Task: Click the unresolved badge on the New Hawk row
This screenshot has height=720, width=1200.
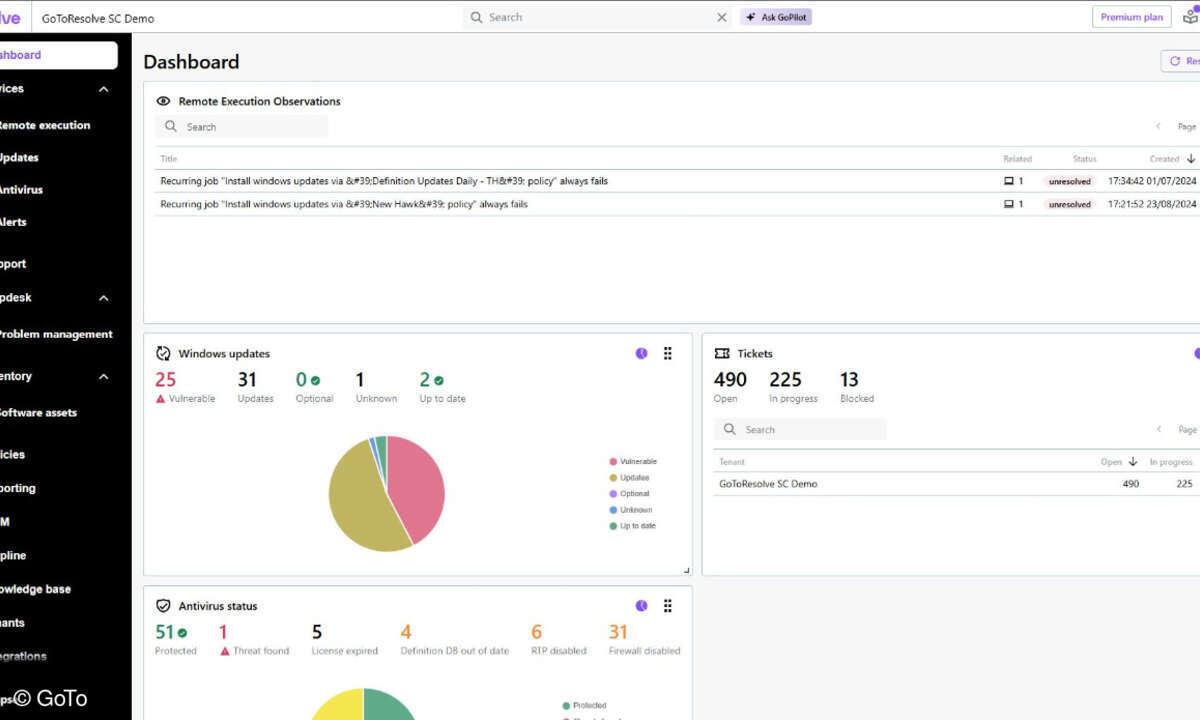Action: pos(1069,204)
